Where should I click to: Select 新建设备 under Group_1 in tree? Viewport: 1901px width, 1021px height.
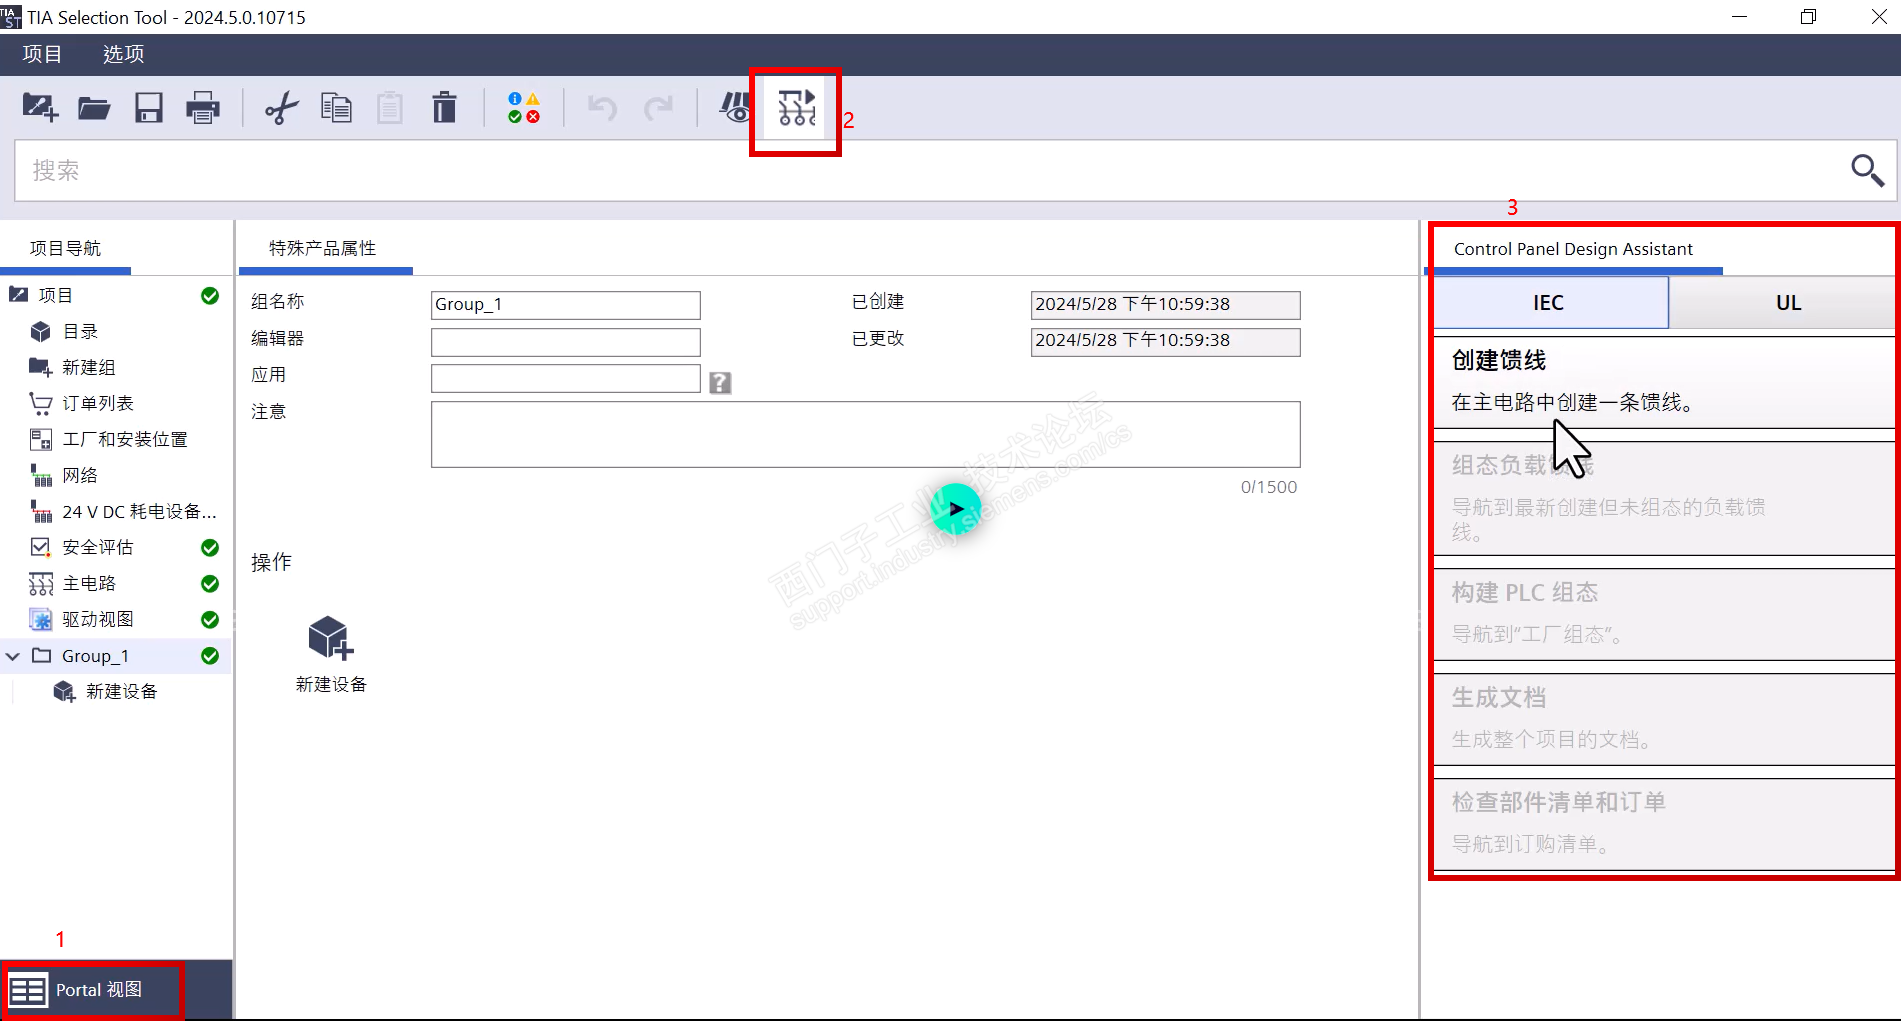pos(121,691)
